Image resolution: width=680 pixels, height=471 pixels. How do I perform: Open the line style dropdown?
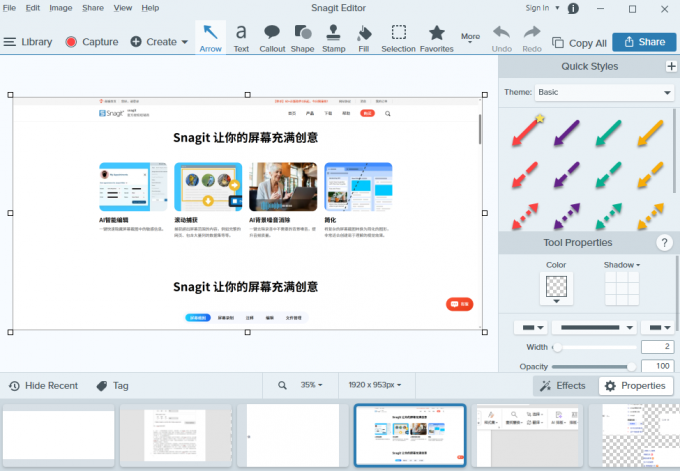pyautogui.click(x=594, y=328)
